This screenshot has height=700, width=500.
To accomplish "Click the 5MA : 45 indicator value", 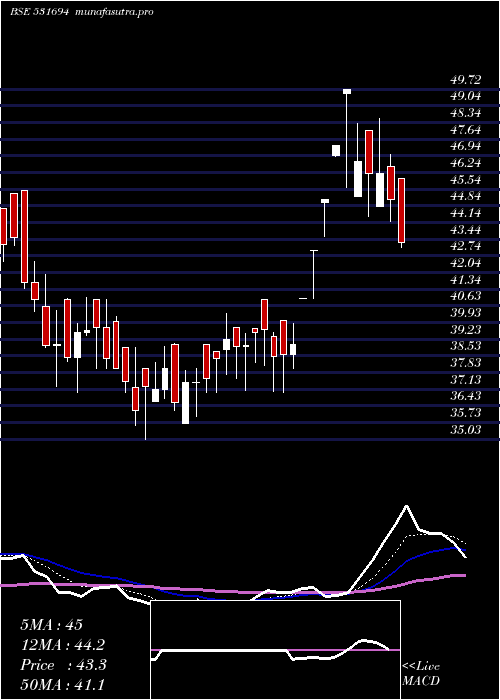I will [x=51, y=625].
